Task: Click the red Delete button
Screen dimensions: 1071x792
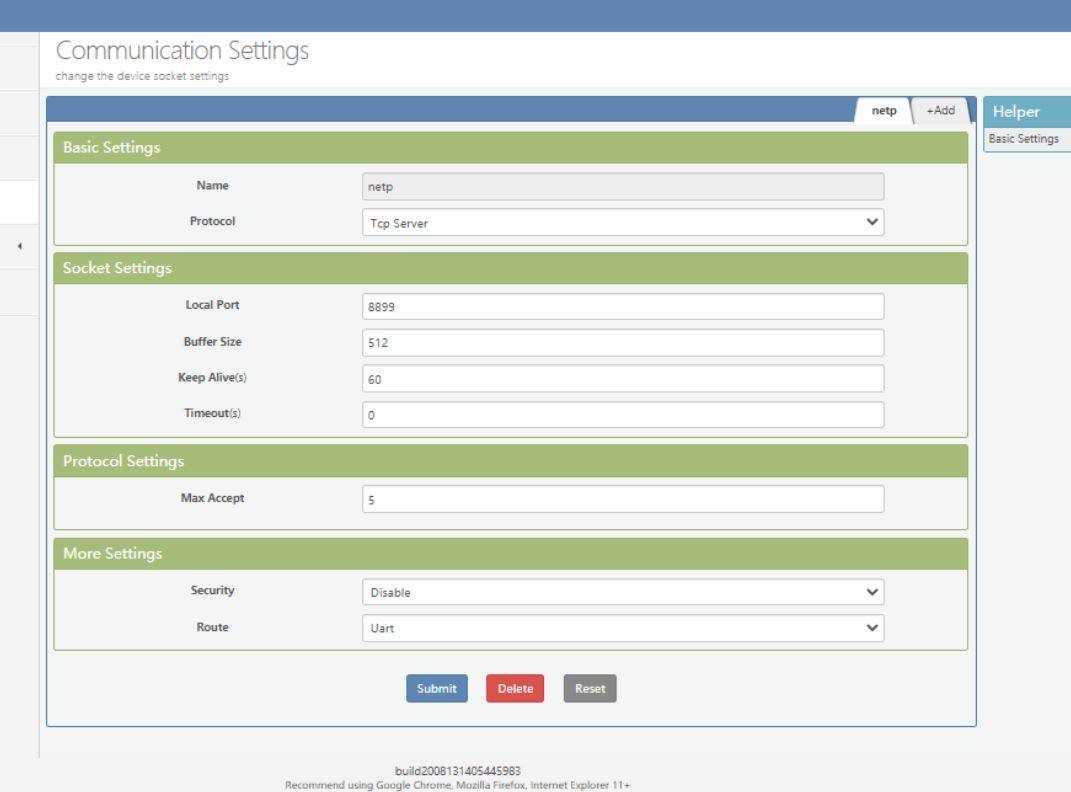Action: click(514, 688)
